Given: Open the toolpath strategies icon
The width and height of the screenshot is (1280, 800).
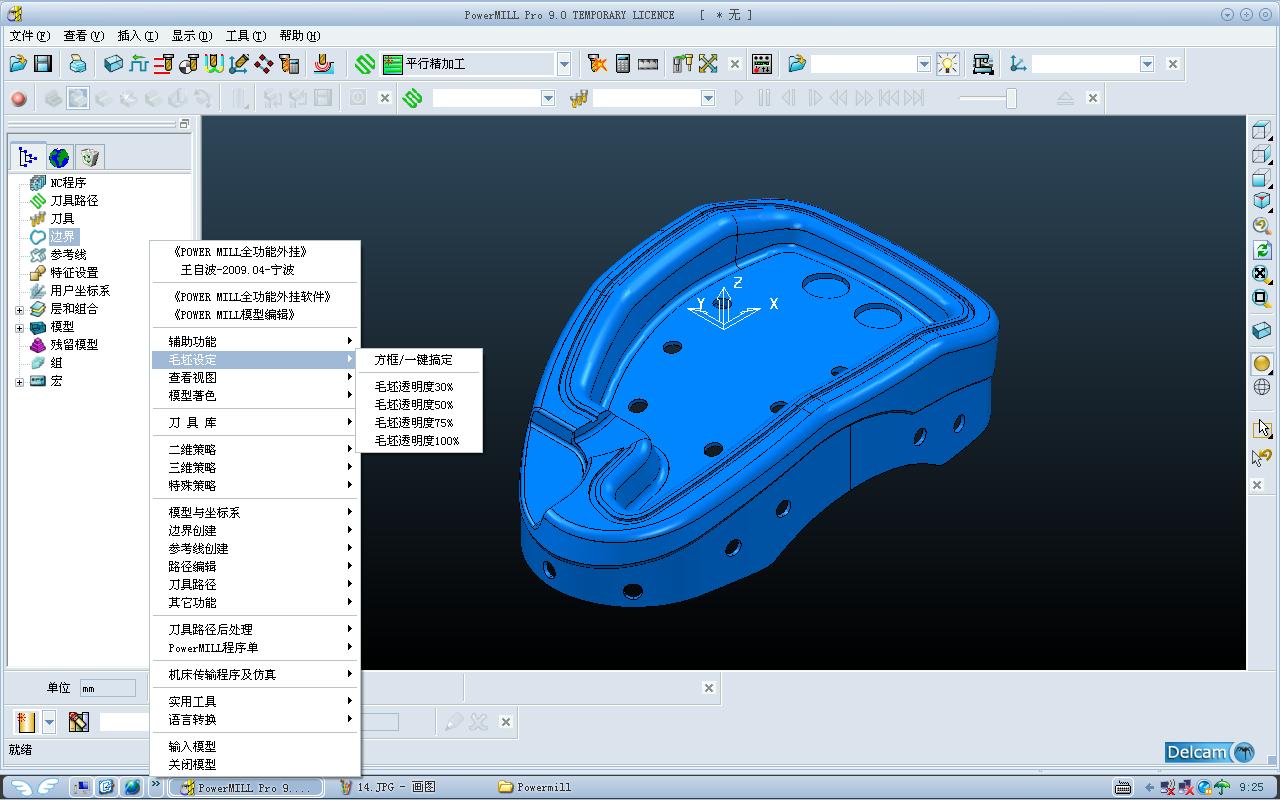Looking at the screenshot, I should [323, 63].
